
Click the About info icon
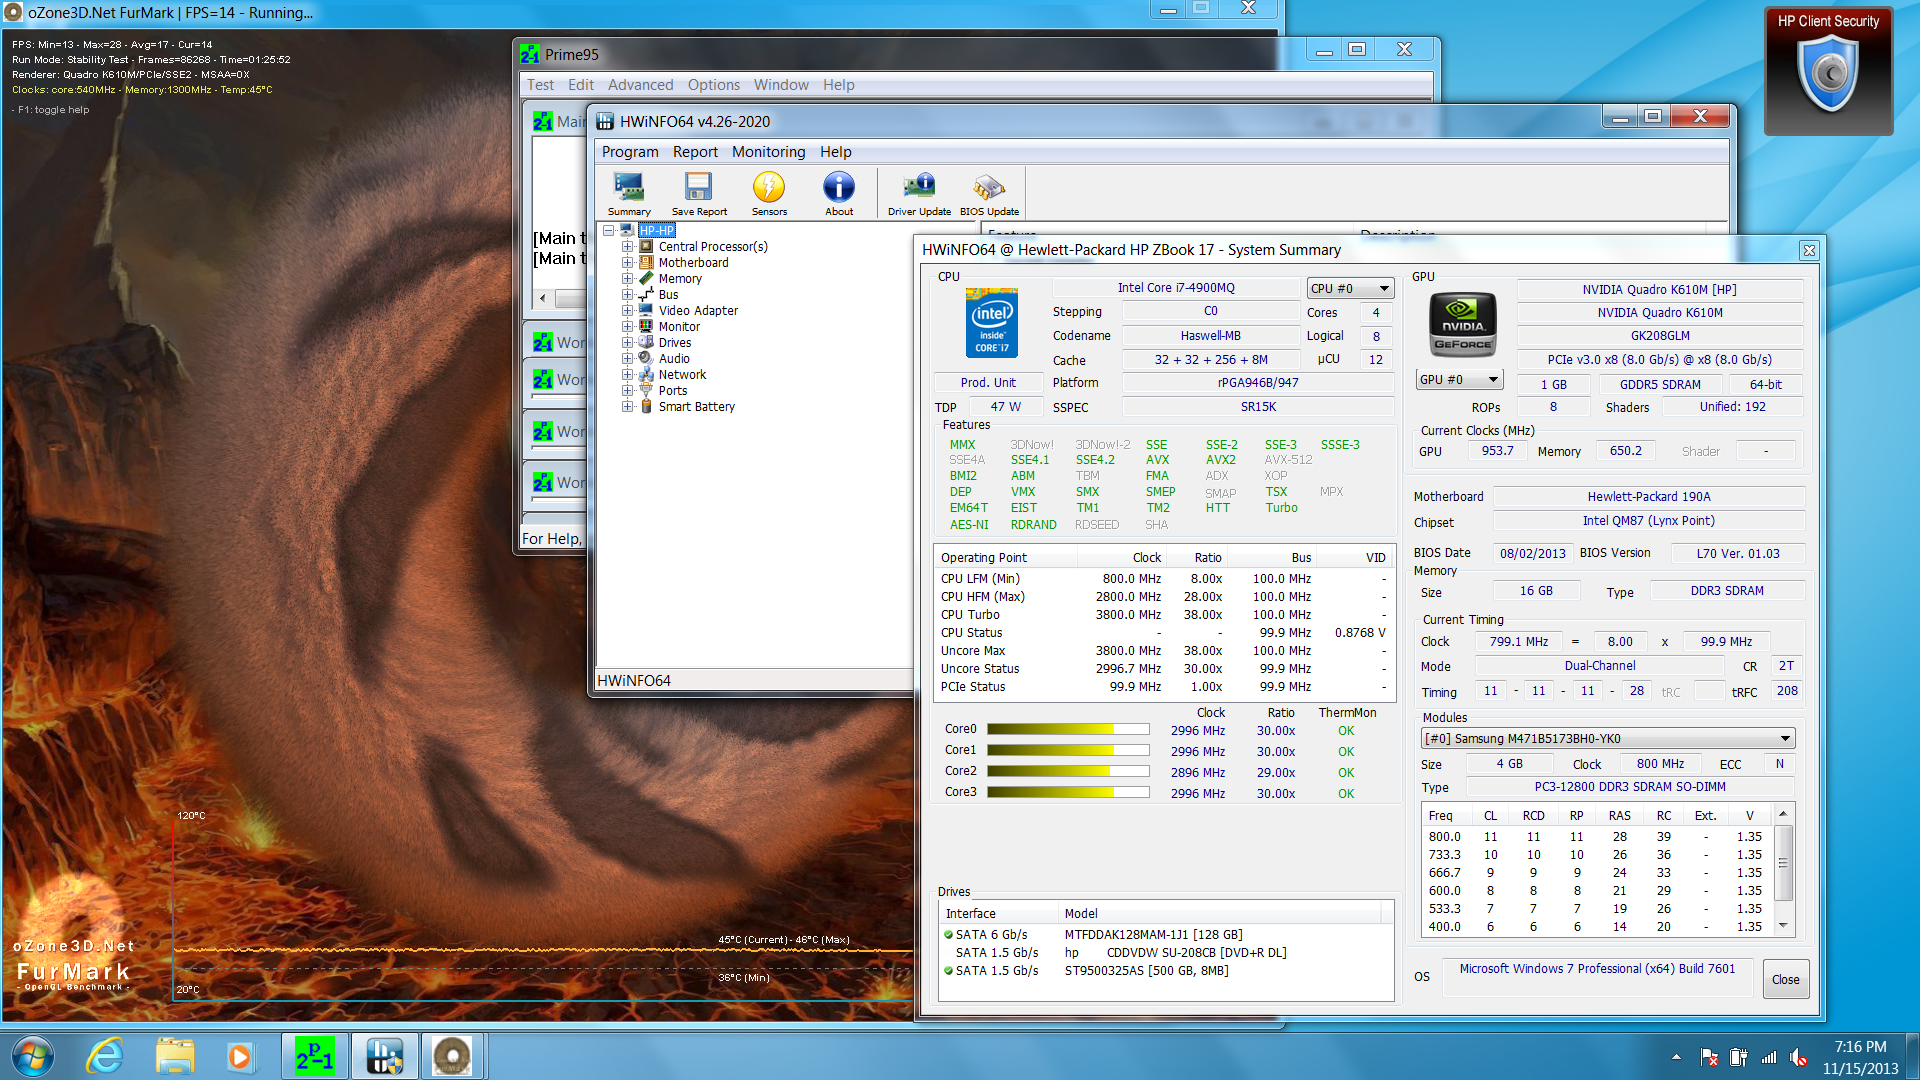[839, 193]
